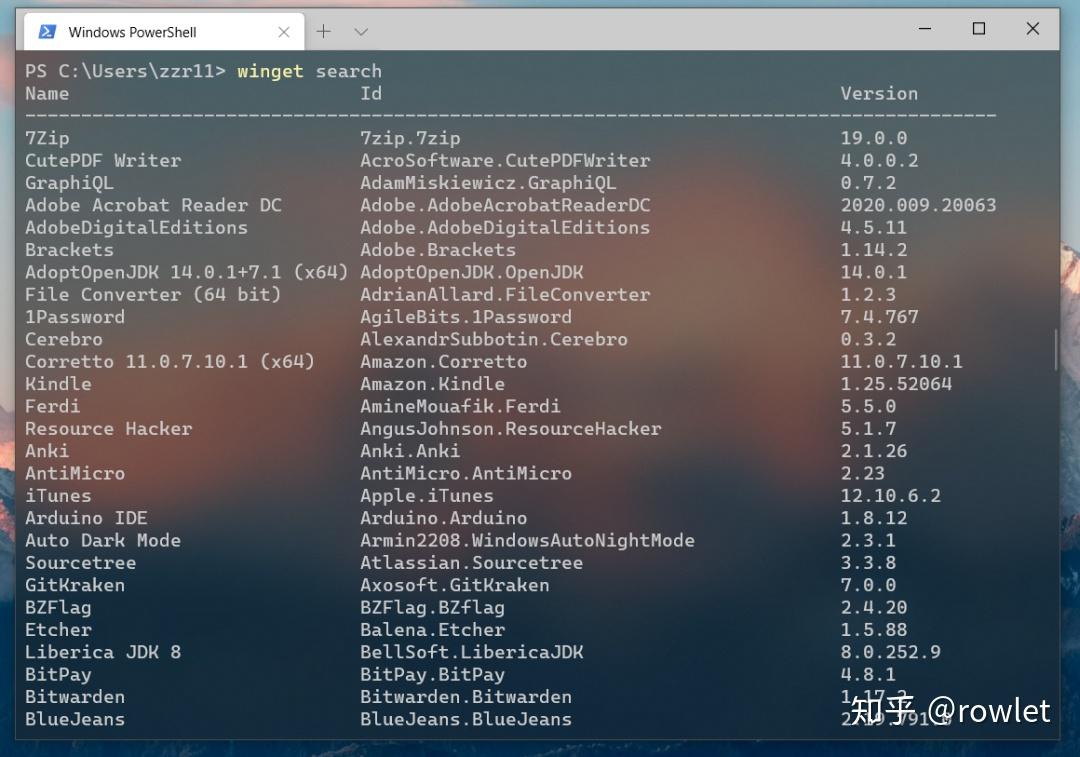
Task: Click the Adobe.AdobeAcrobatReaderDC package Id
Action: pos(504,205)
